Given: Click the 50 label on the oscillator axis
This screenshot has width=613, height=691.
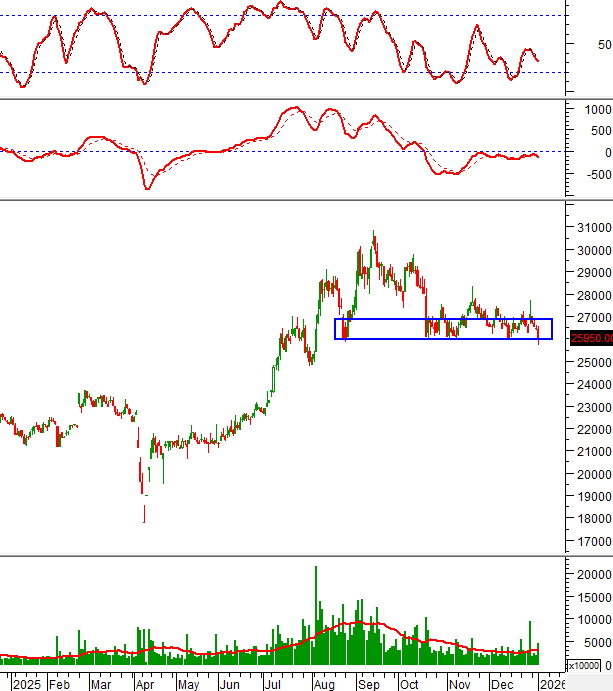Looking at the screenshot, I should (603, 44).
